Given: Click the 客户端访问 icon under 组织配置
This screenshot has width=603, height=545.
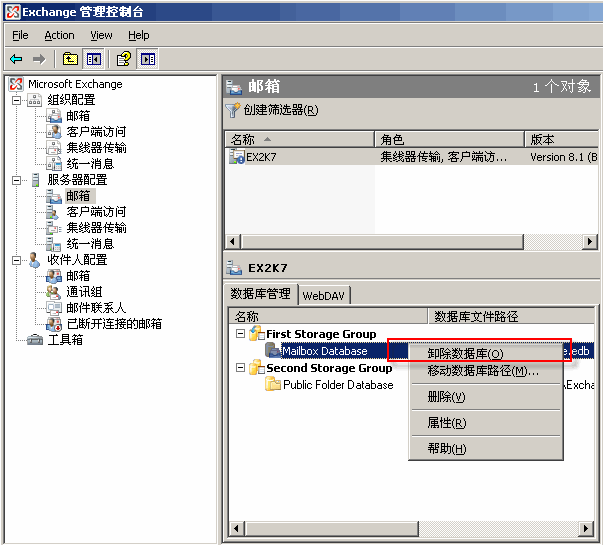Looking at the screenshot, I should pos(54,132).
